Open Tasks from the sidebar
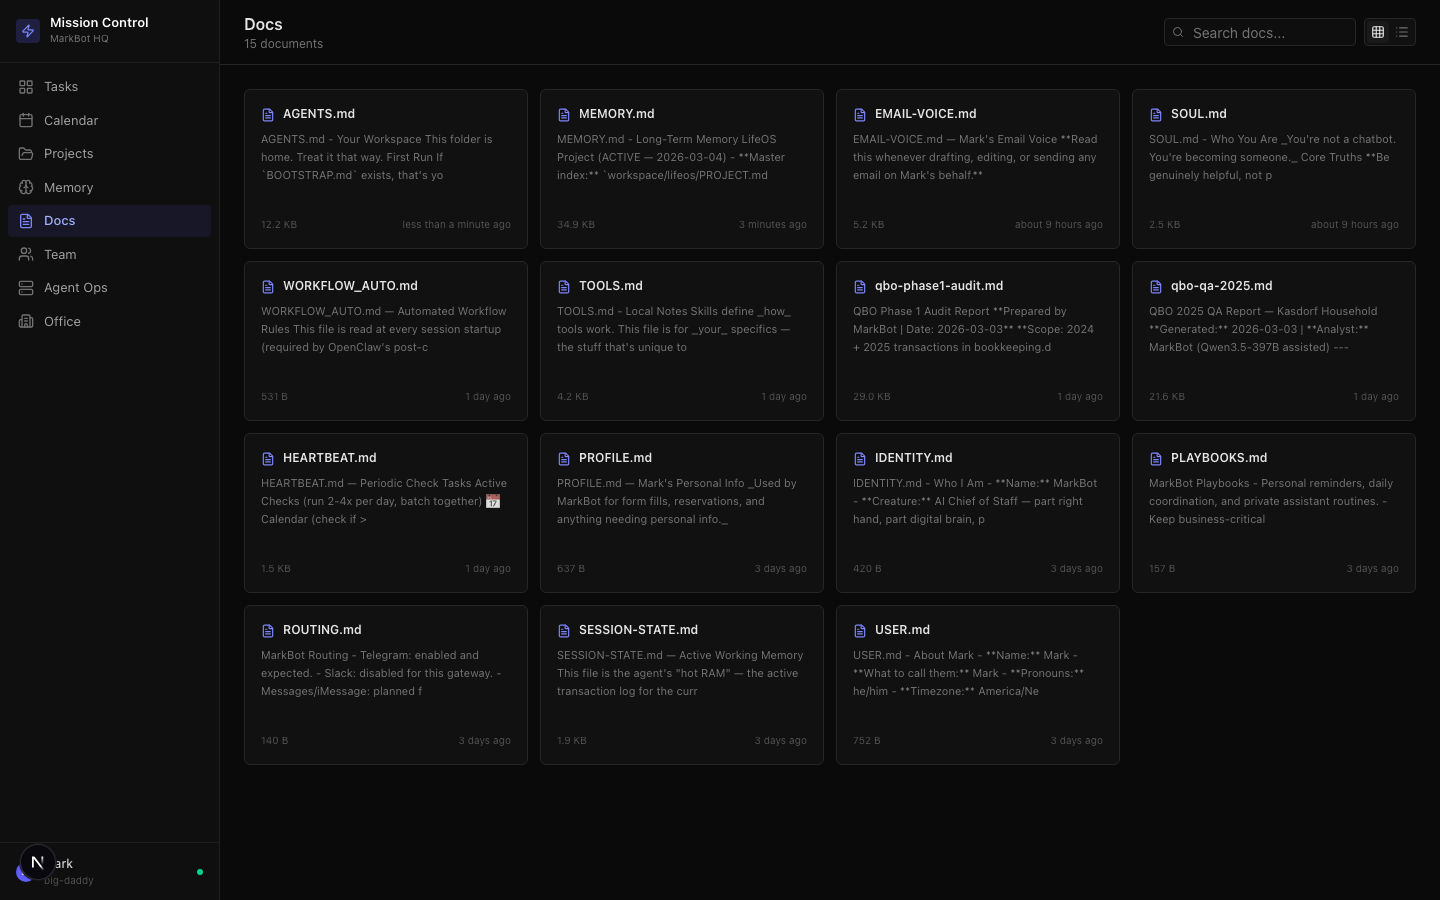Image resolution: width=1440 pixels, height=900 pixels. (x=61, y=87)
